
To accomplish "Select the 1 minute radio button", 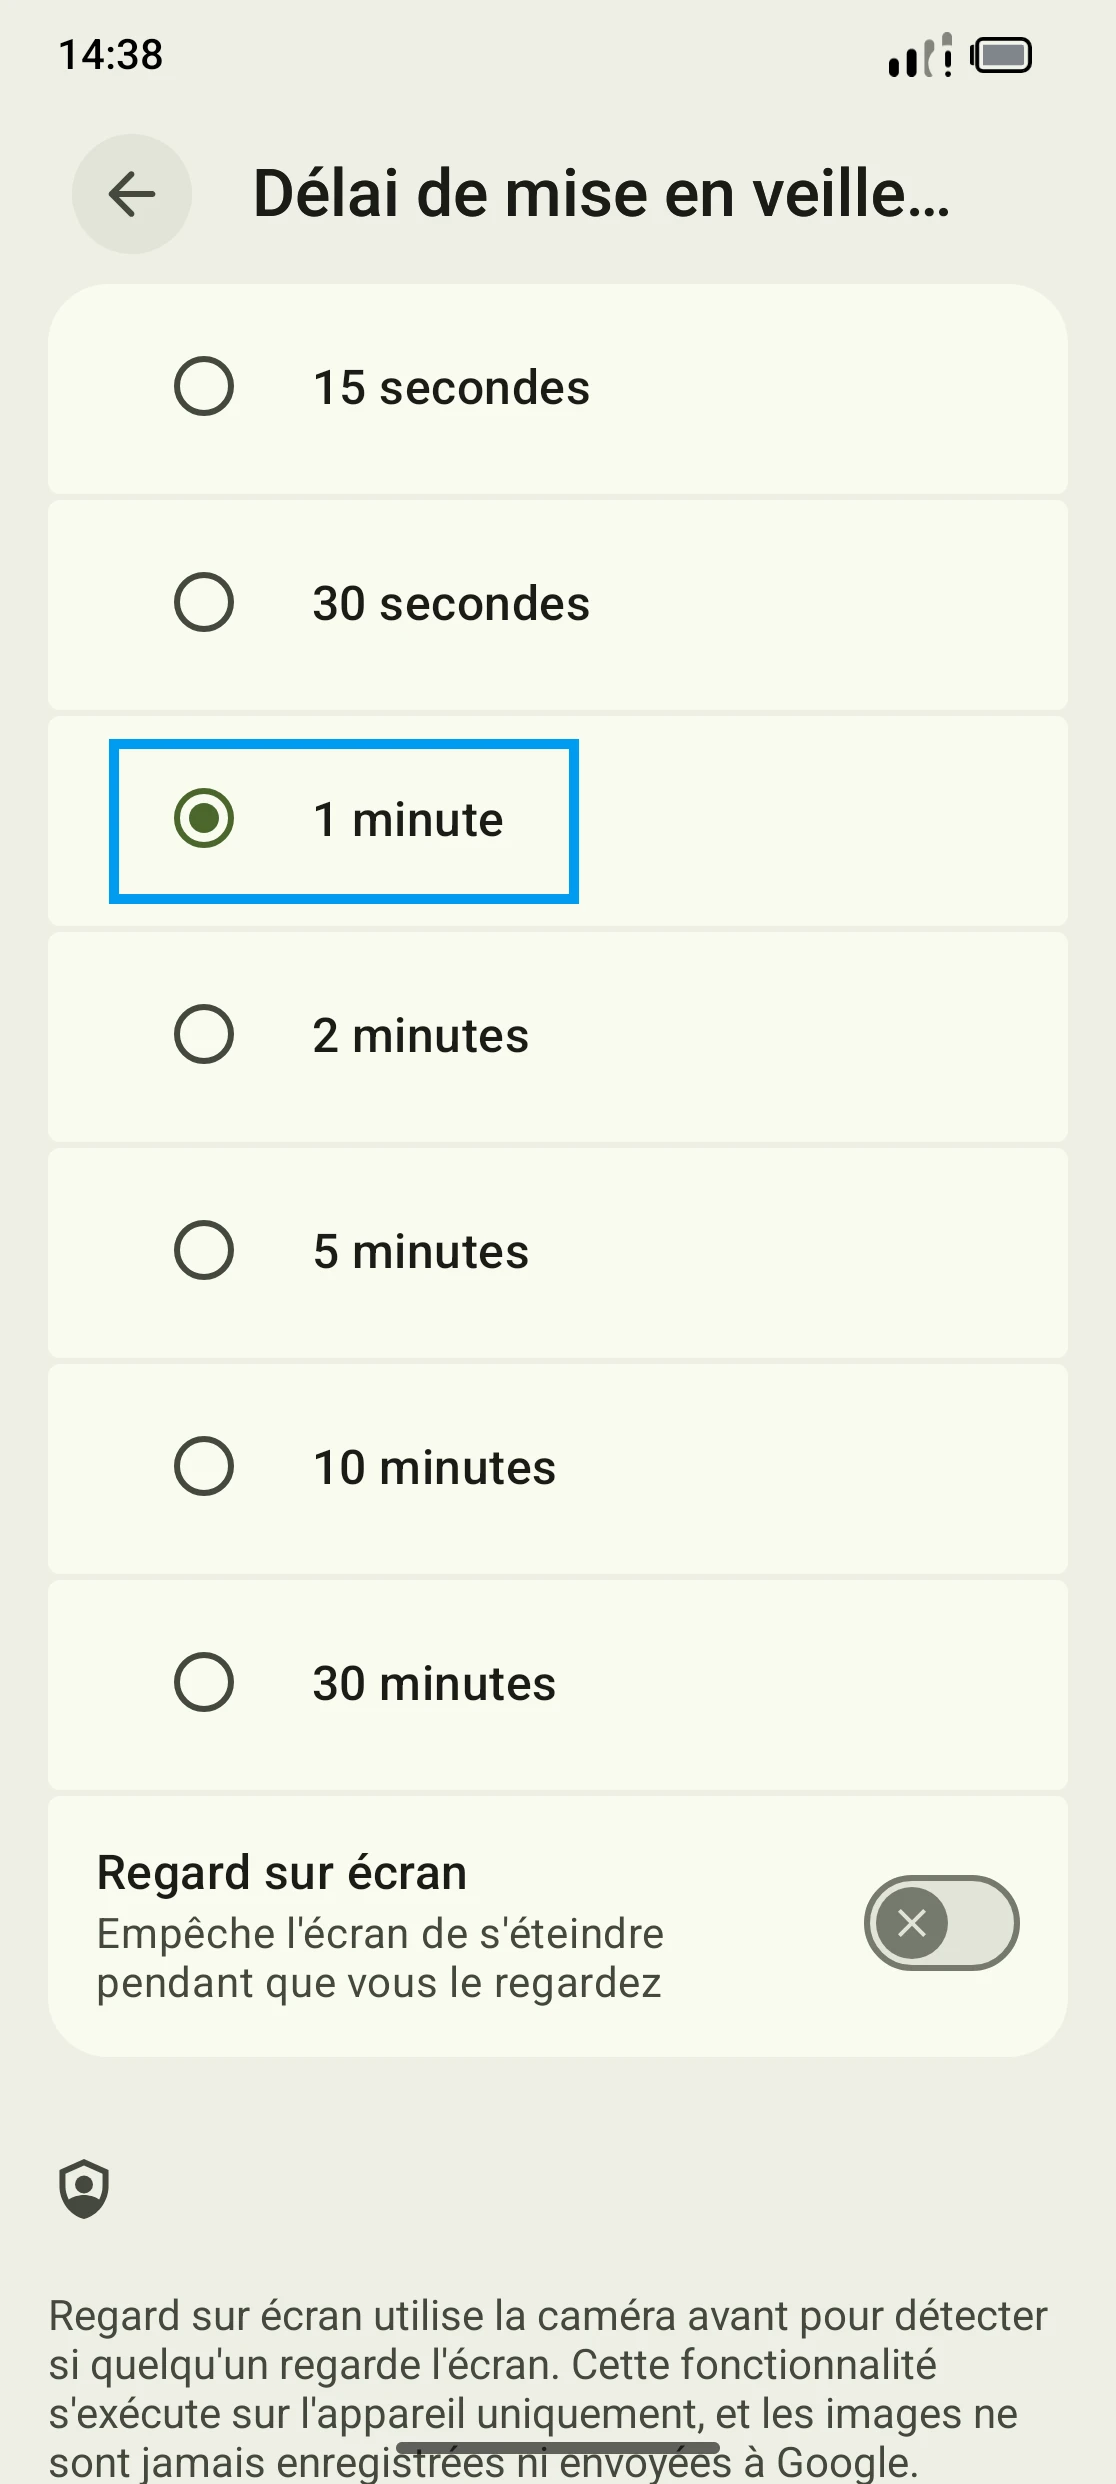I will (x=204, y=818).
